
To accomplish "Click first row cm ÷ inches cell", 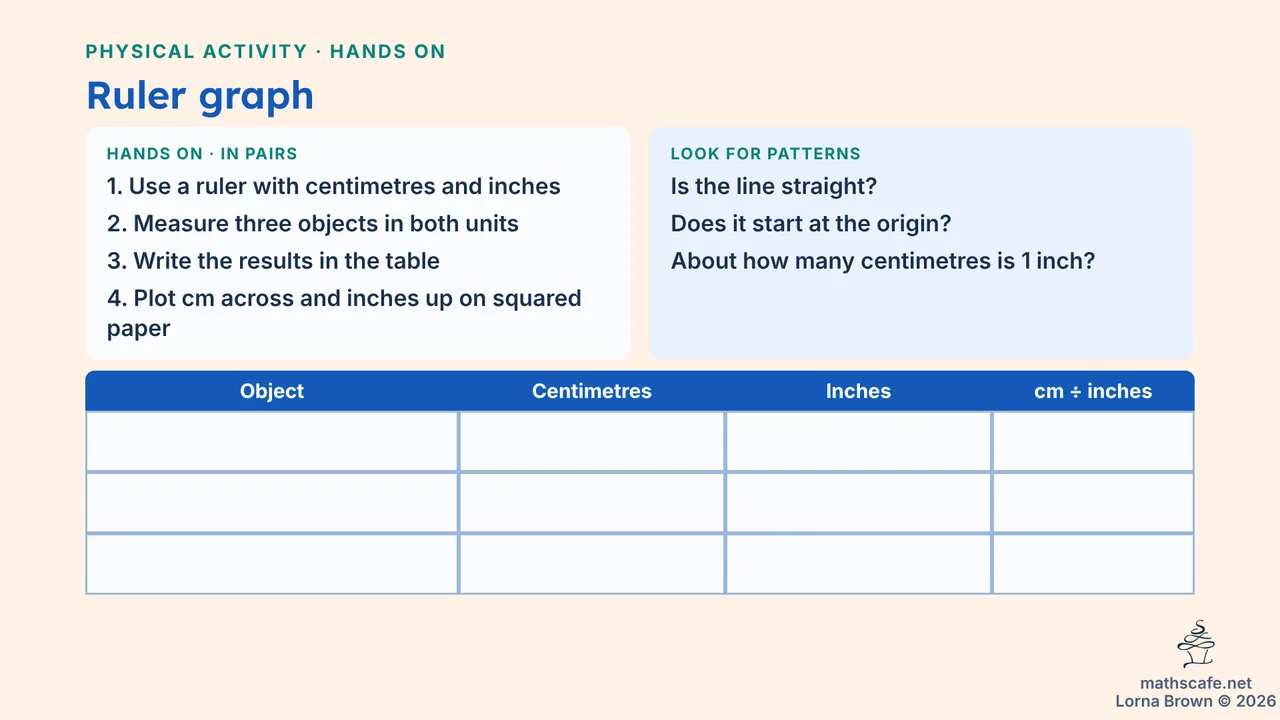I will 1093,441.
